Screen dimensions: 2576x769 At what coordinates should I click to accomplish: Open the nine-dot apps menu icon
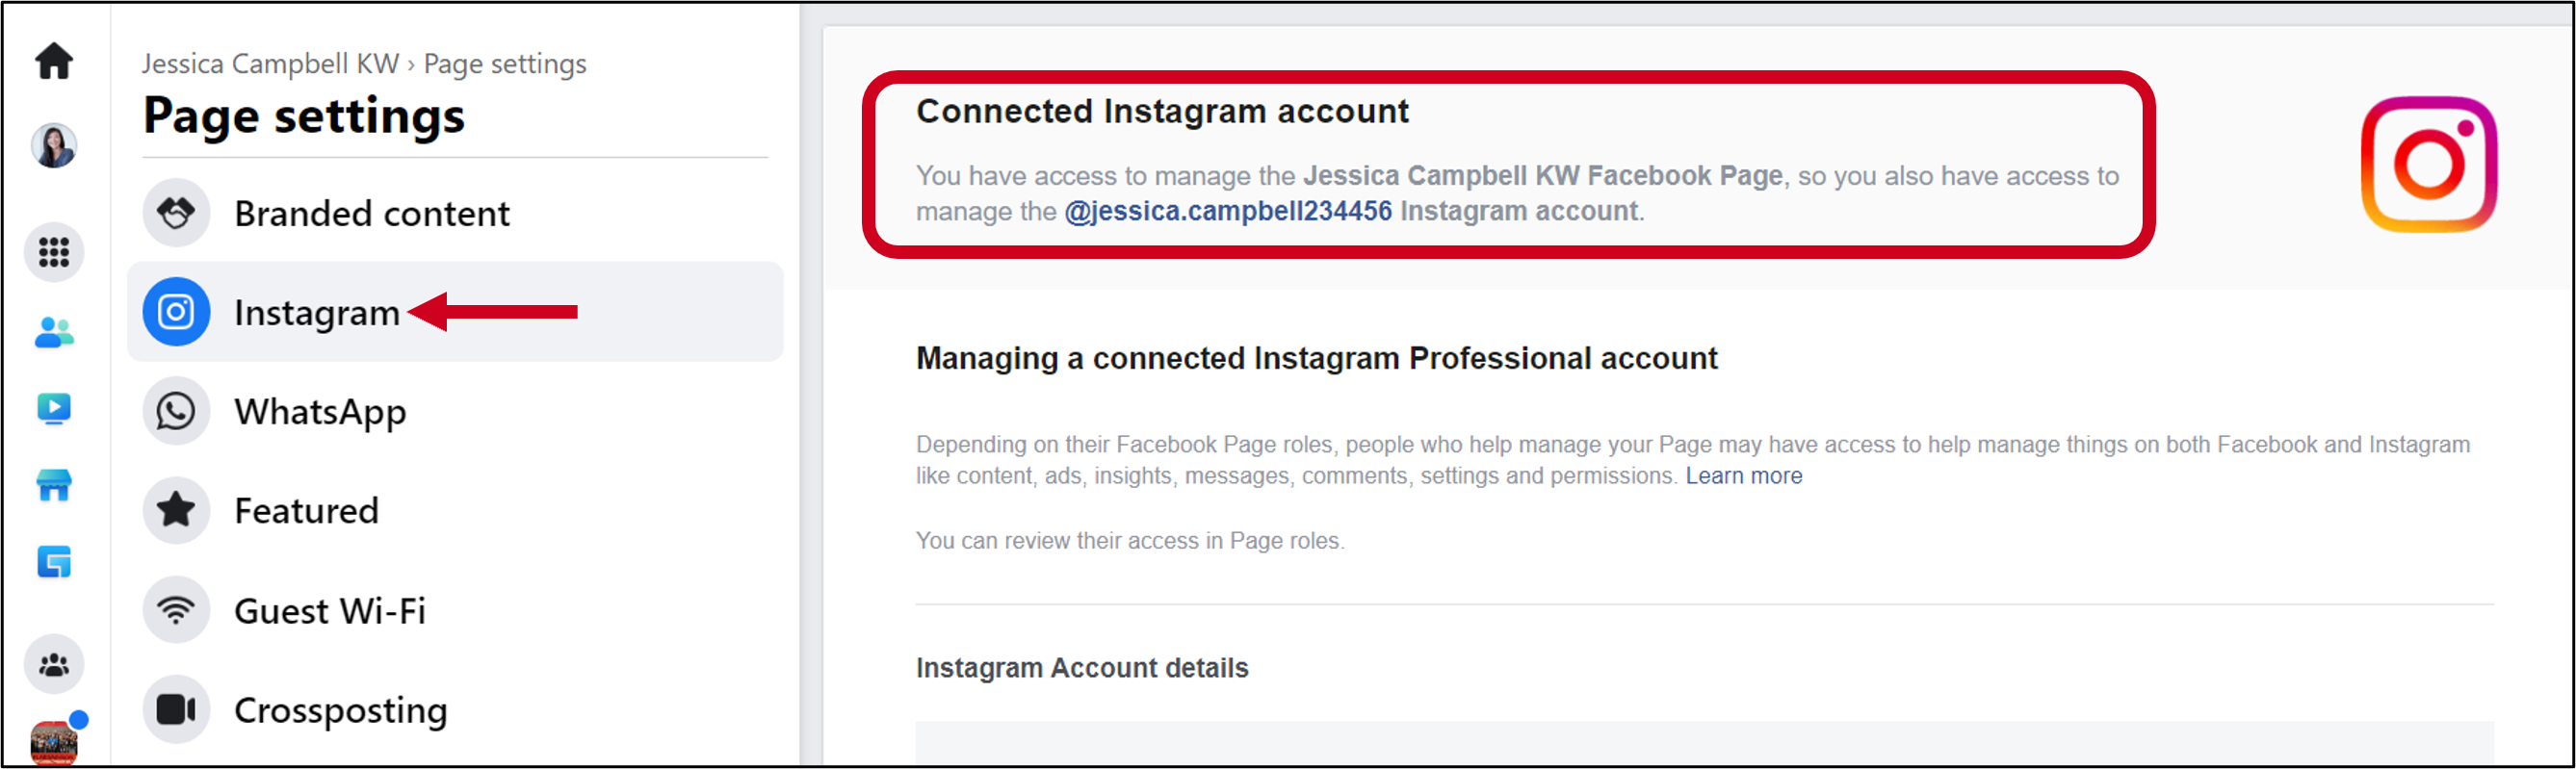(54, 252)
